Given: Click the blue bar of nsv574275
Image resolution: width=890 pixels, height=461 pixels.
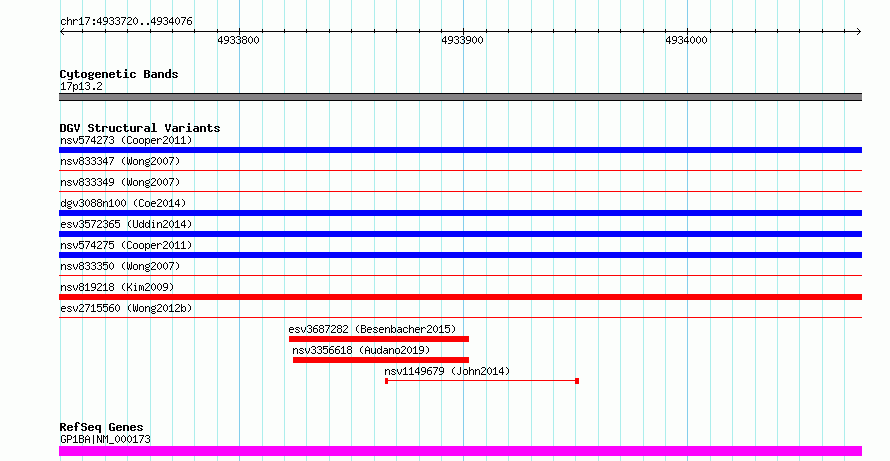Looking at the screenshot, I should 460,255.
